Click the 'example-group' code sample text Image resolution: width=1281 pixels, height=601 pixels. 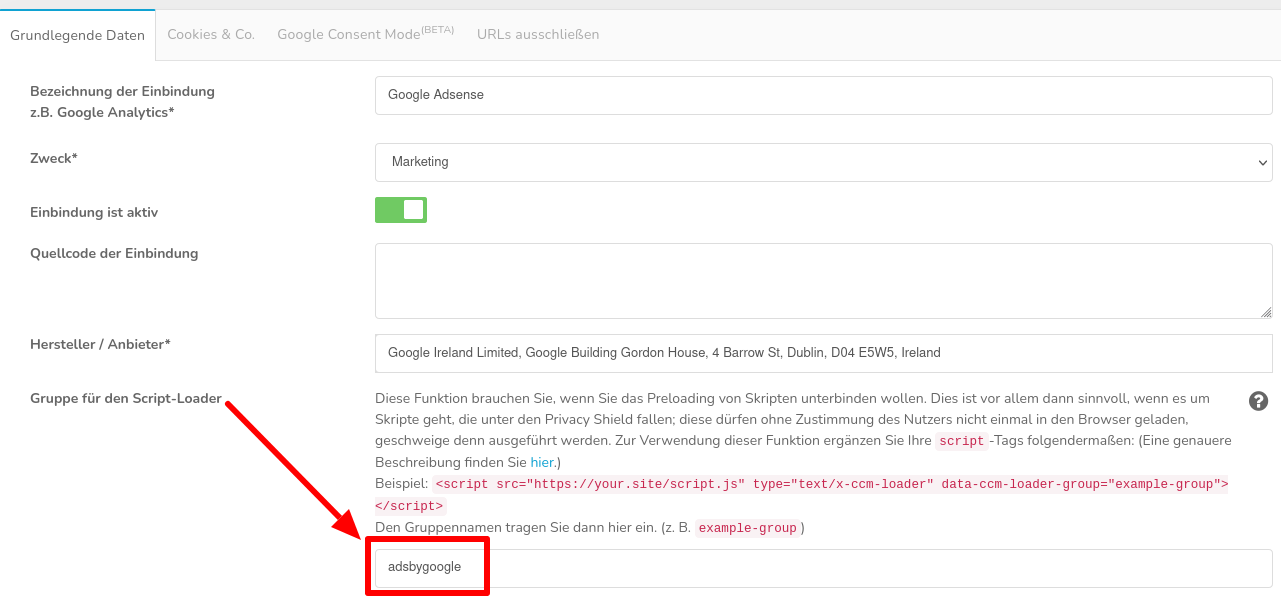click(748, 528)
